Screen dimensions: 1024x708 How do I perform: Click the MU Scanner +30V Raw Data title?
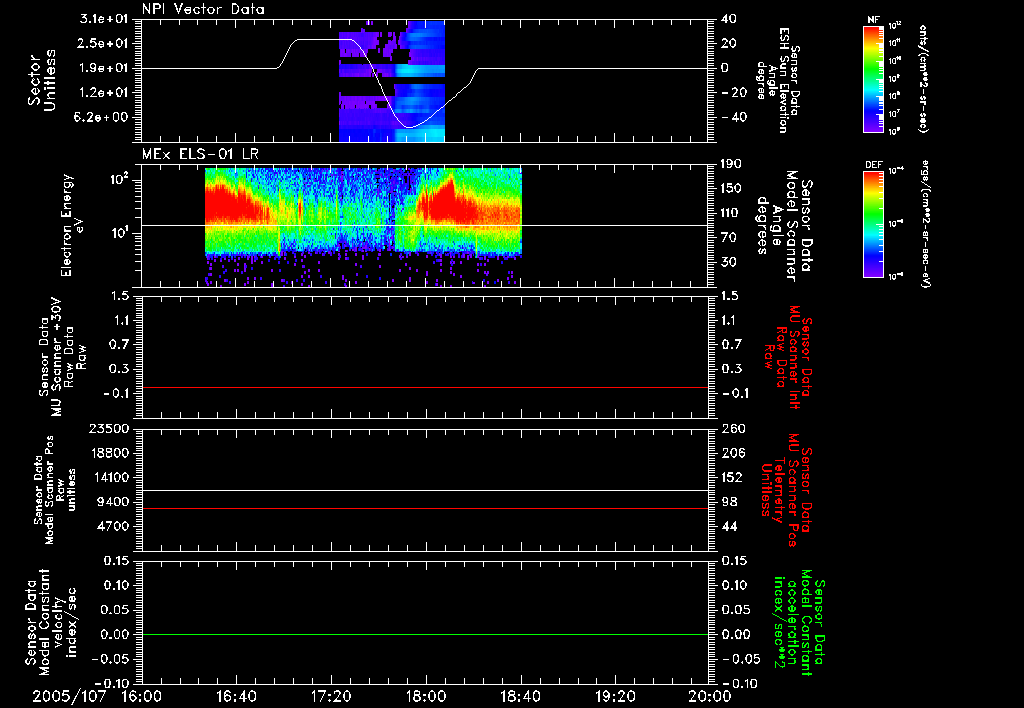pos(62,357)
